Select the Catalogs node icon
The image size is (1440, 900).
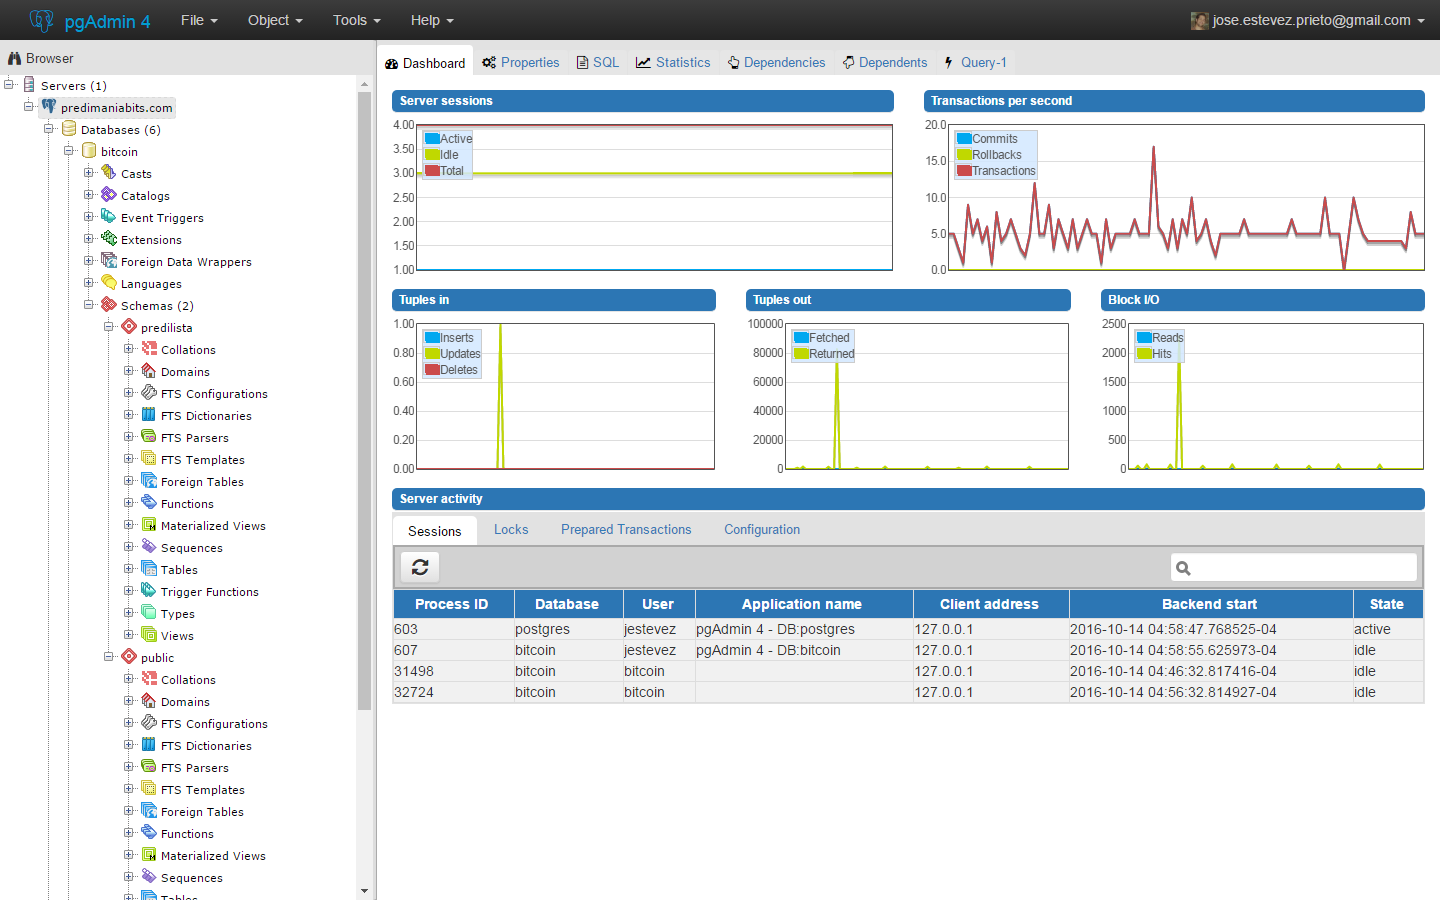click(109, 195)
